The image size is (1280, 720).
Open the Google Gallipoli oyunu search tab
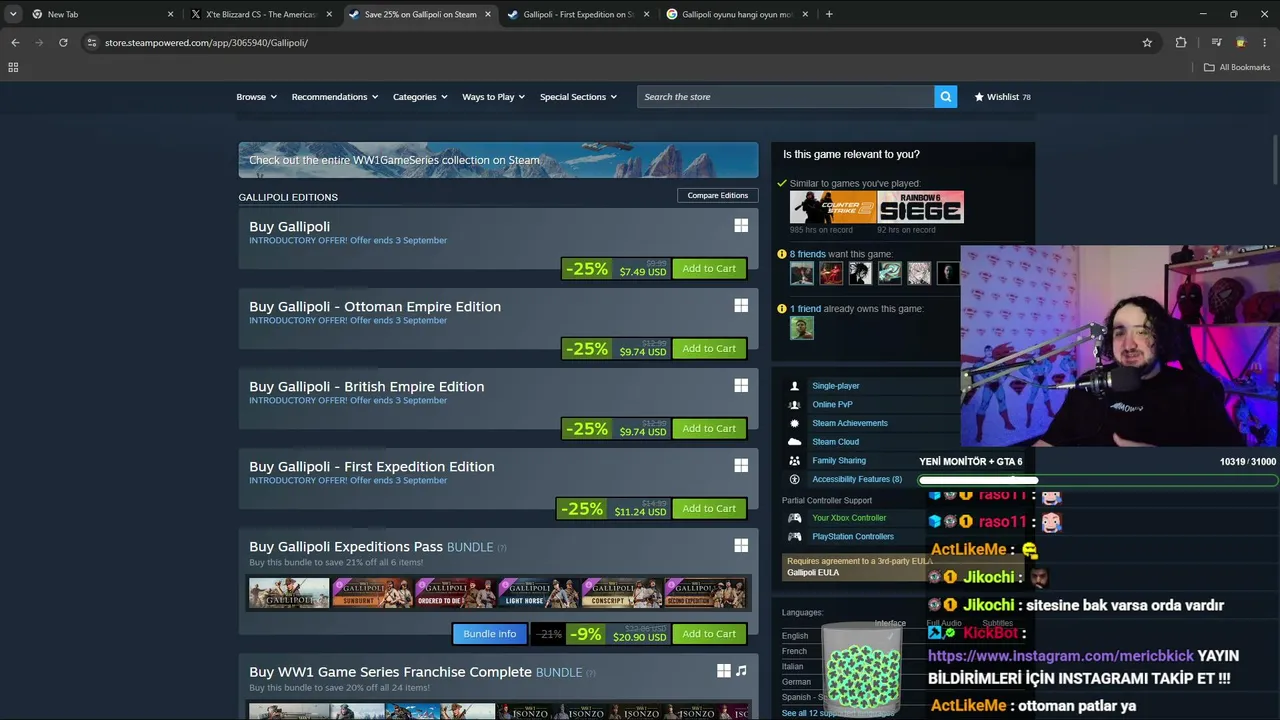[737, 14]
